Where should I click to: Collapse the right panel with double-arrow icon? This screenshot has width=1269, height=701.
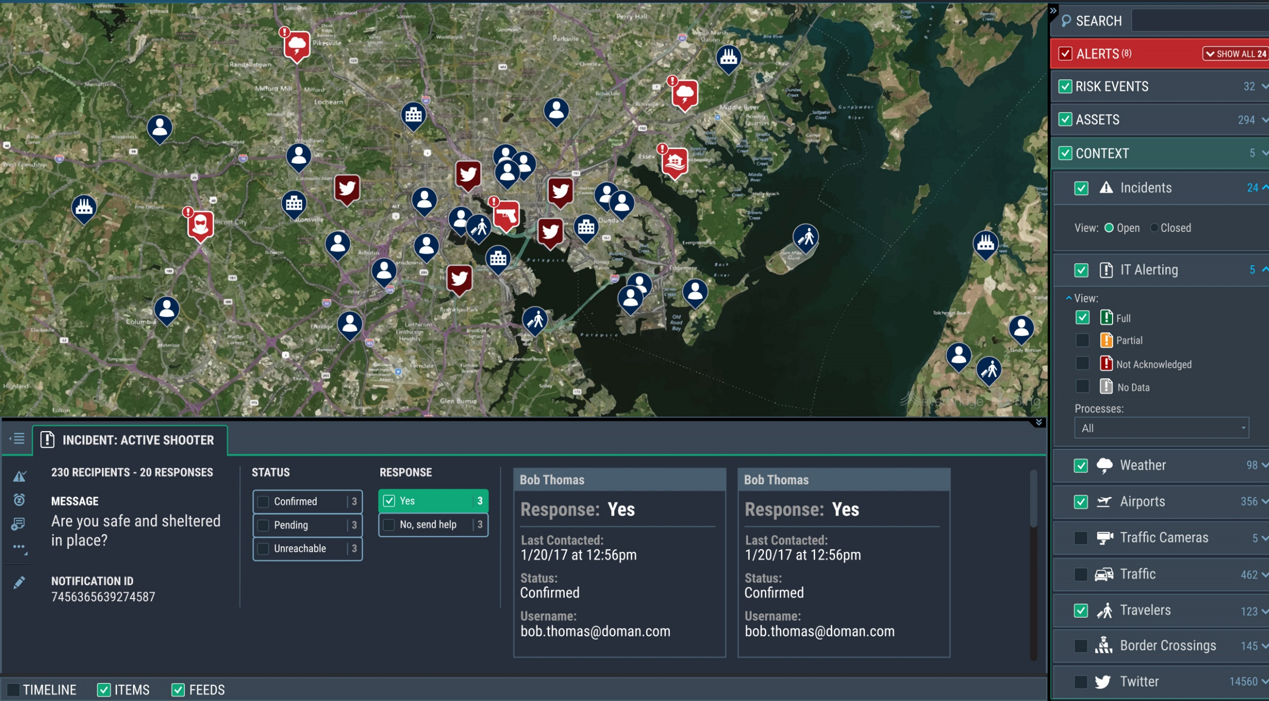pos(1053,11)
